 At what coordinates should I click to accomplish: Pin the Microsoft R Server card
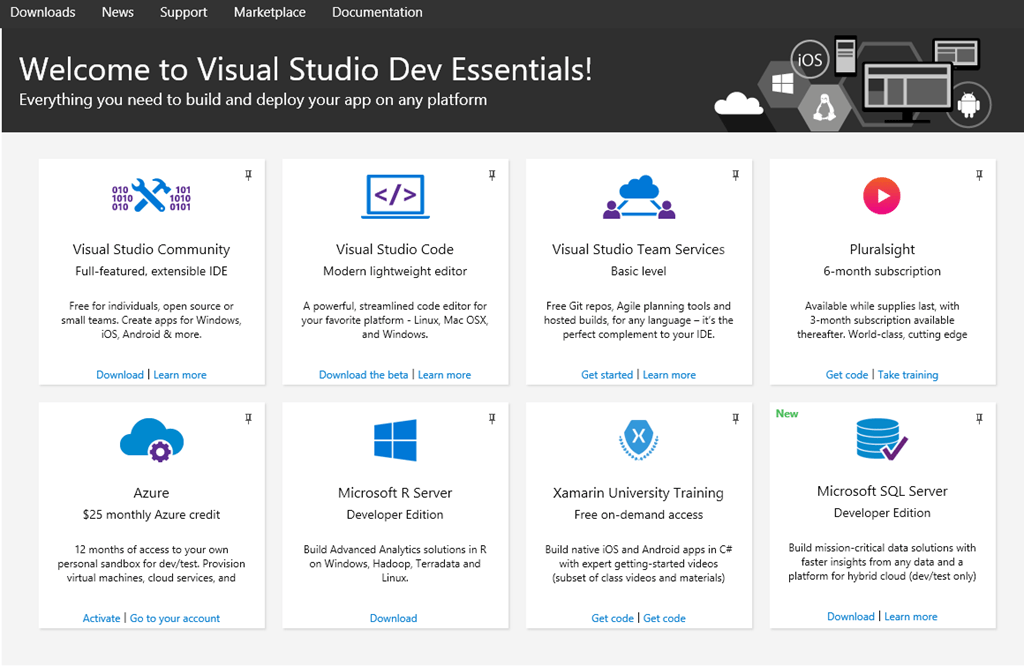pyautogui.click(x=492, y=419)
